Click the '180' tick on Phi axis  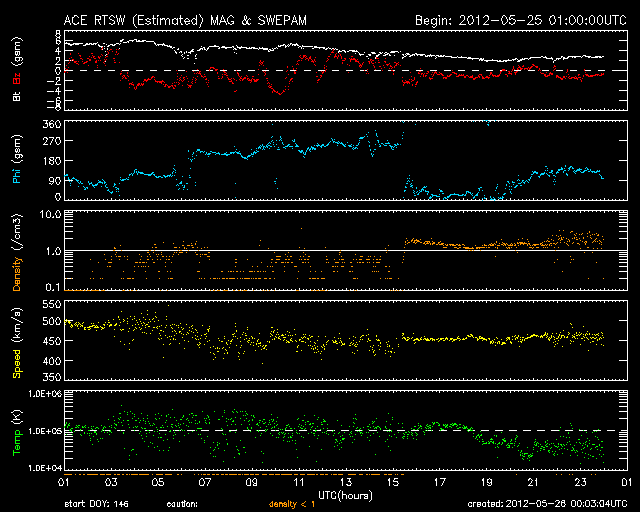point(52,161)
